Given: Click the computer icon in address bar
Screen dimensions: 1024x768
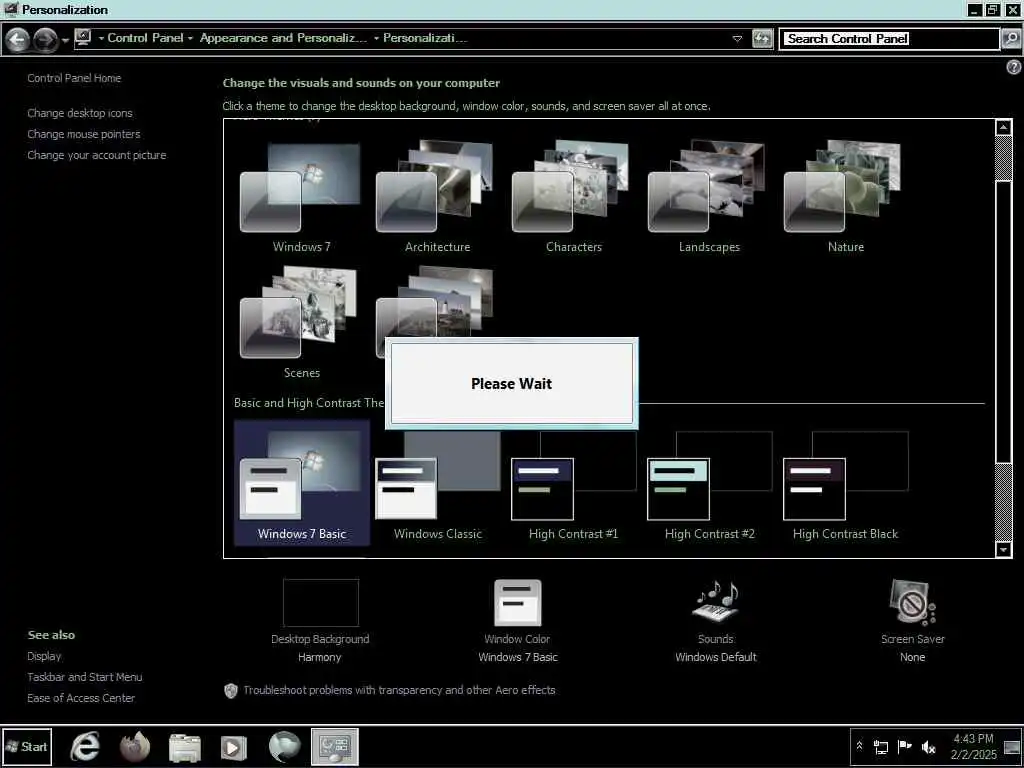Looking at the screenshot, I should (x=83, y=38).
